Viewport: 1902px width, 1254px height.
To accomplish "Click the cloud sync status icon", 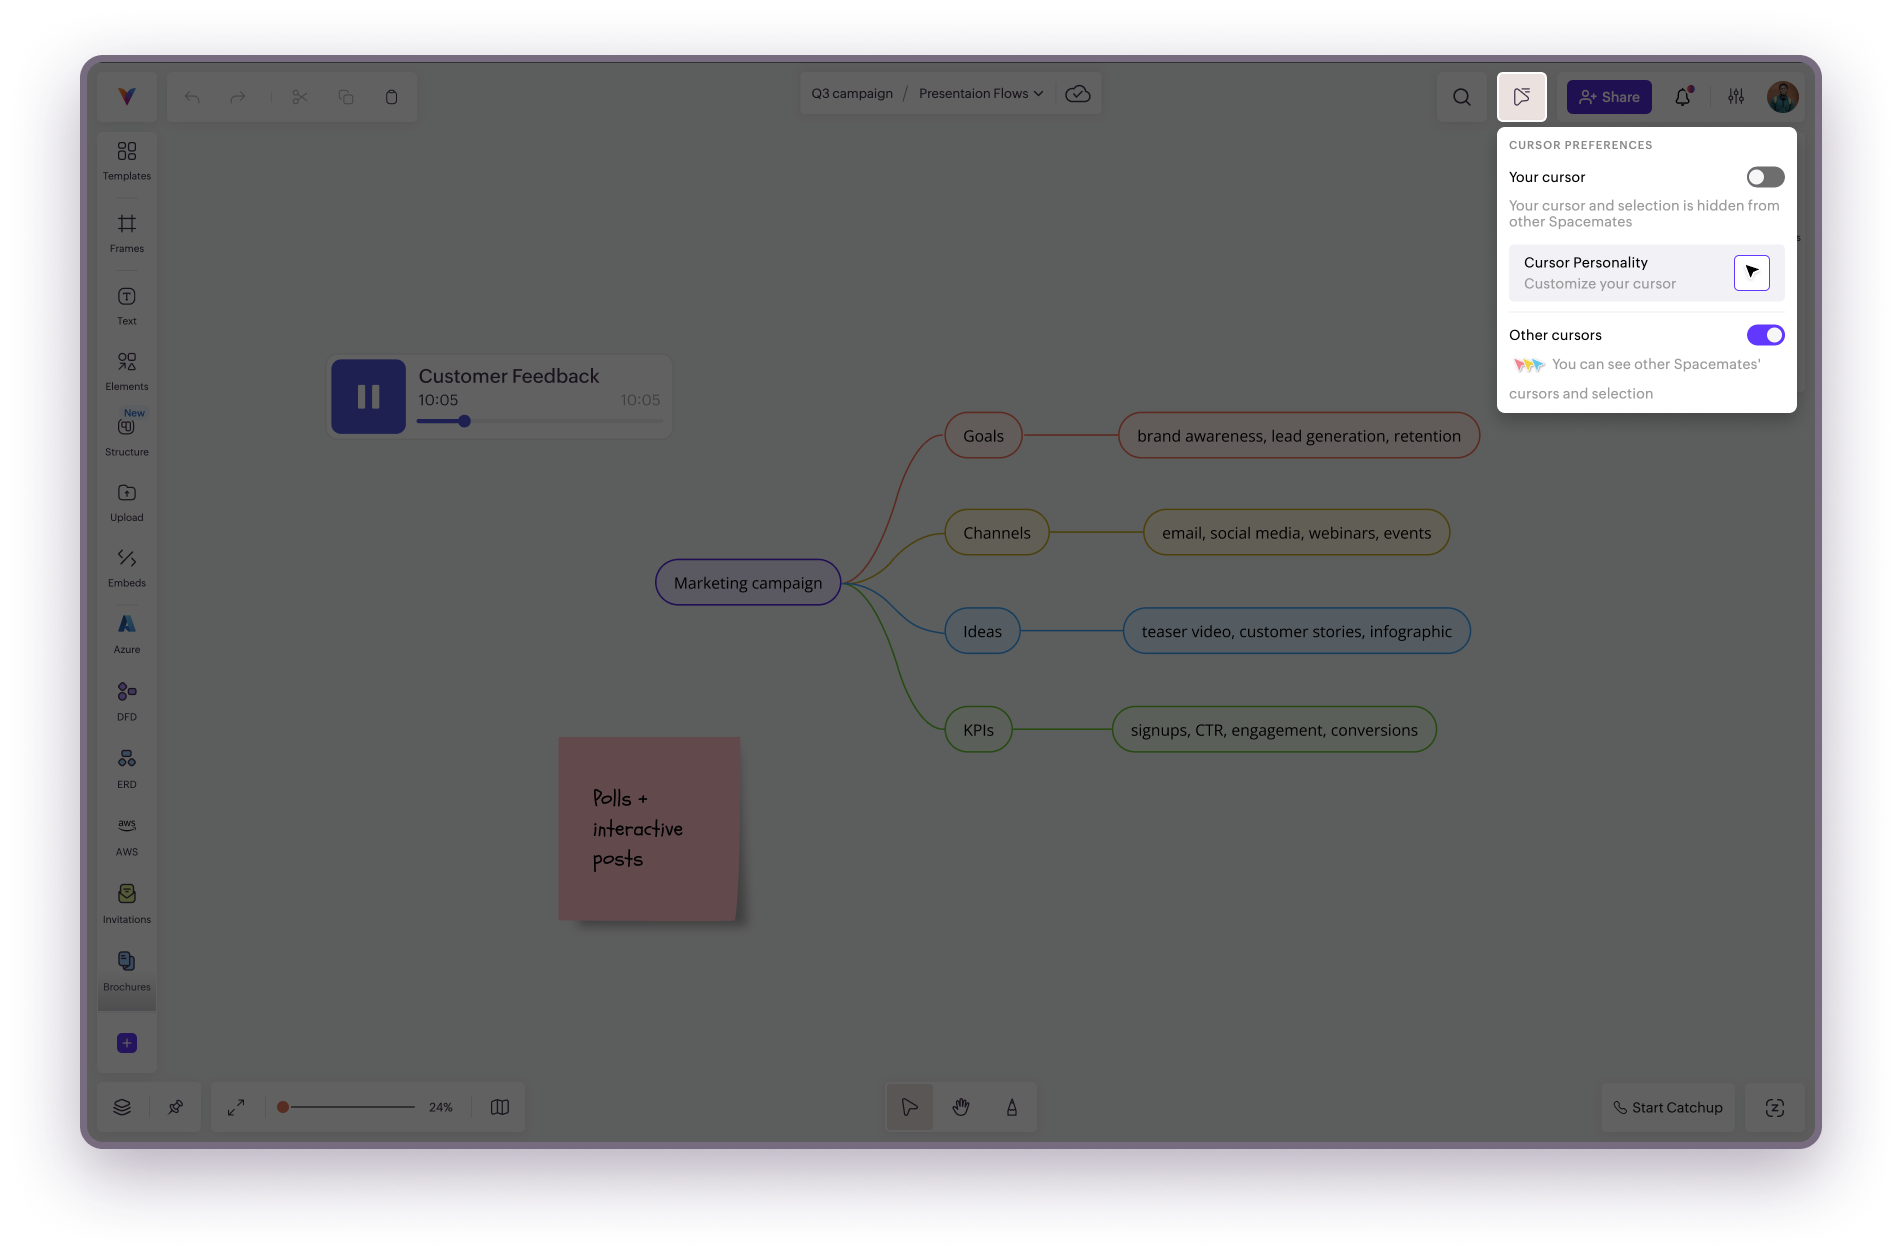I will pyautogui.click(x=1078, y=94).
